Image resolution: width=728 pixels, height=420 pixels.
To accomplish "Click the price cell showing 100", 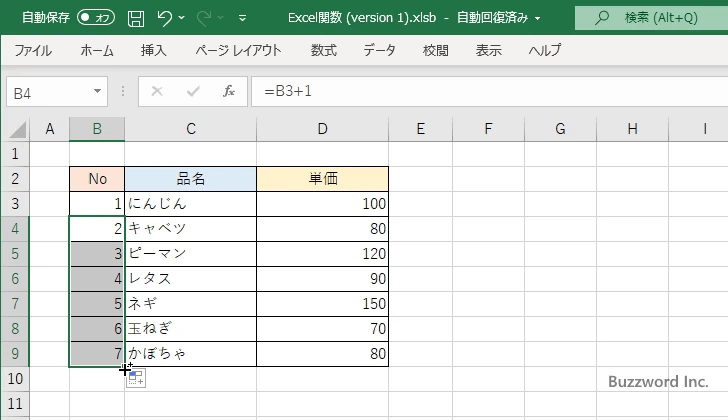I will (x=323, y=204).
